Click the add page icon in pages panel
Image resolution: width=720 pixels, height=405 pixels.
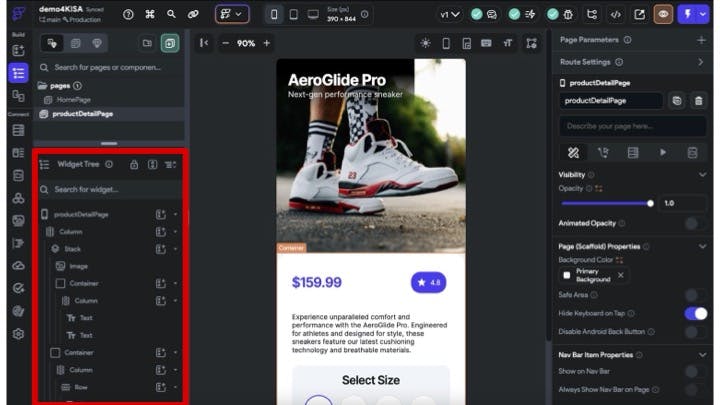pos(170,43)
